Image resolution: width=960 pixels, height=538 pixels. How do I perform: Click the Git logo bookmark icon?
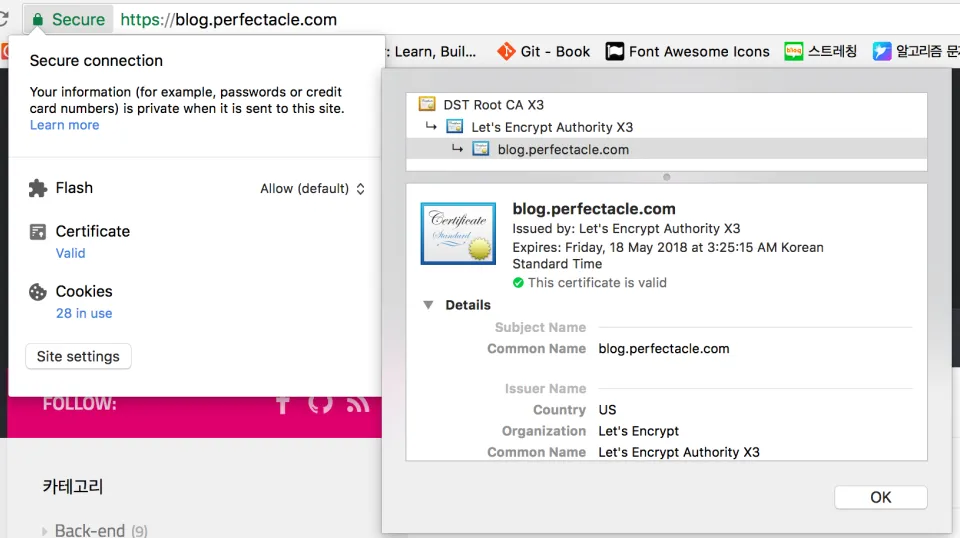pos(506,51)
